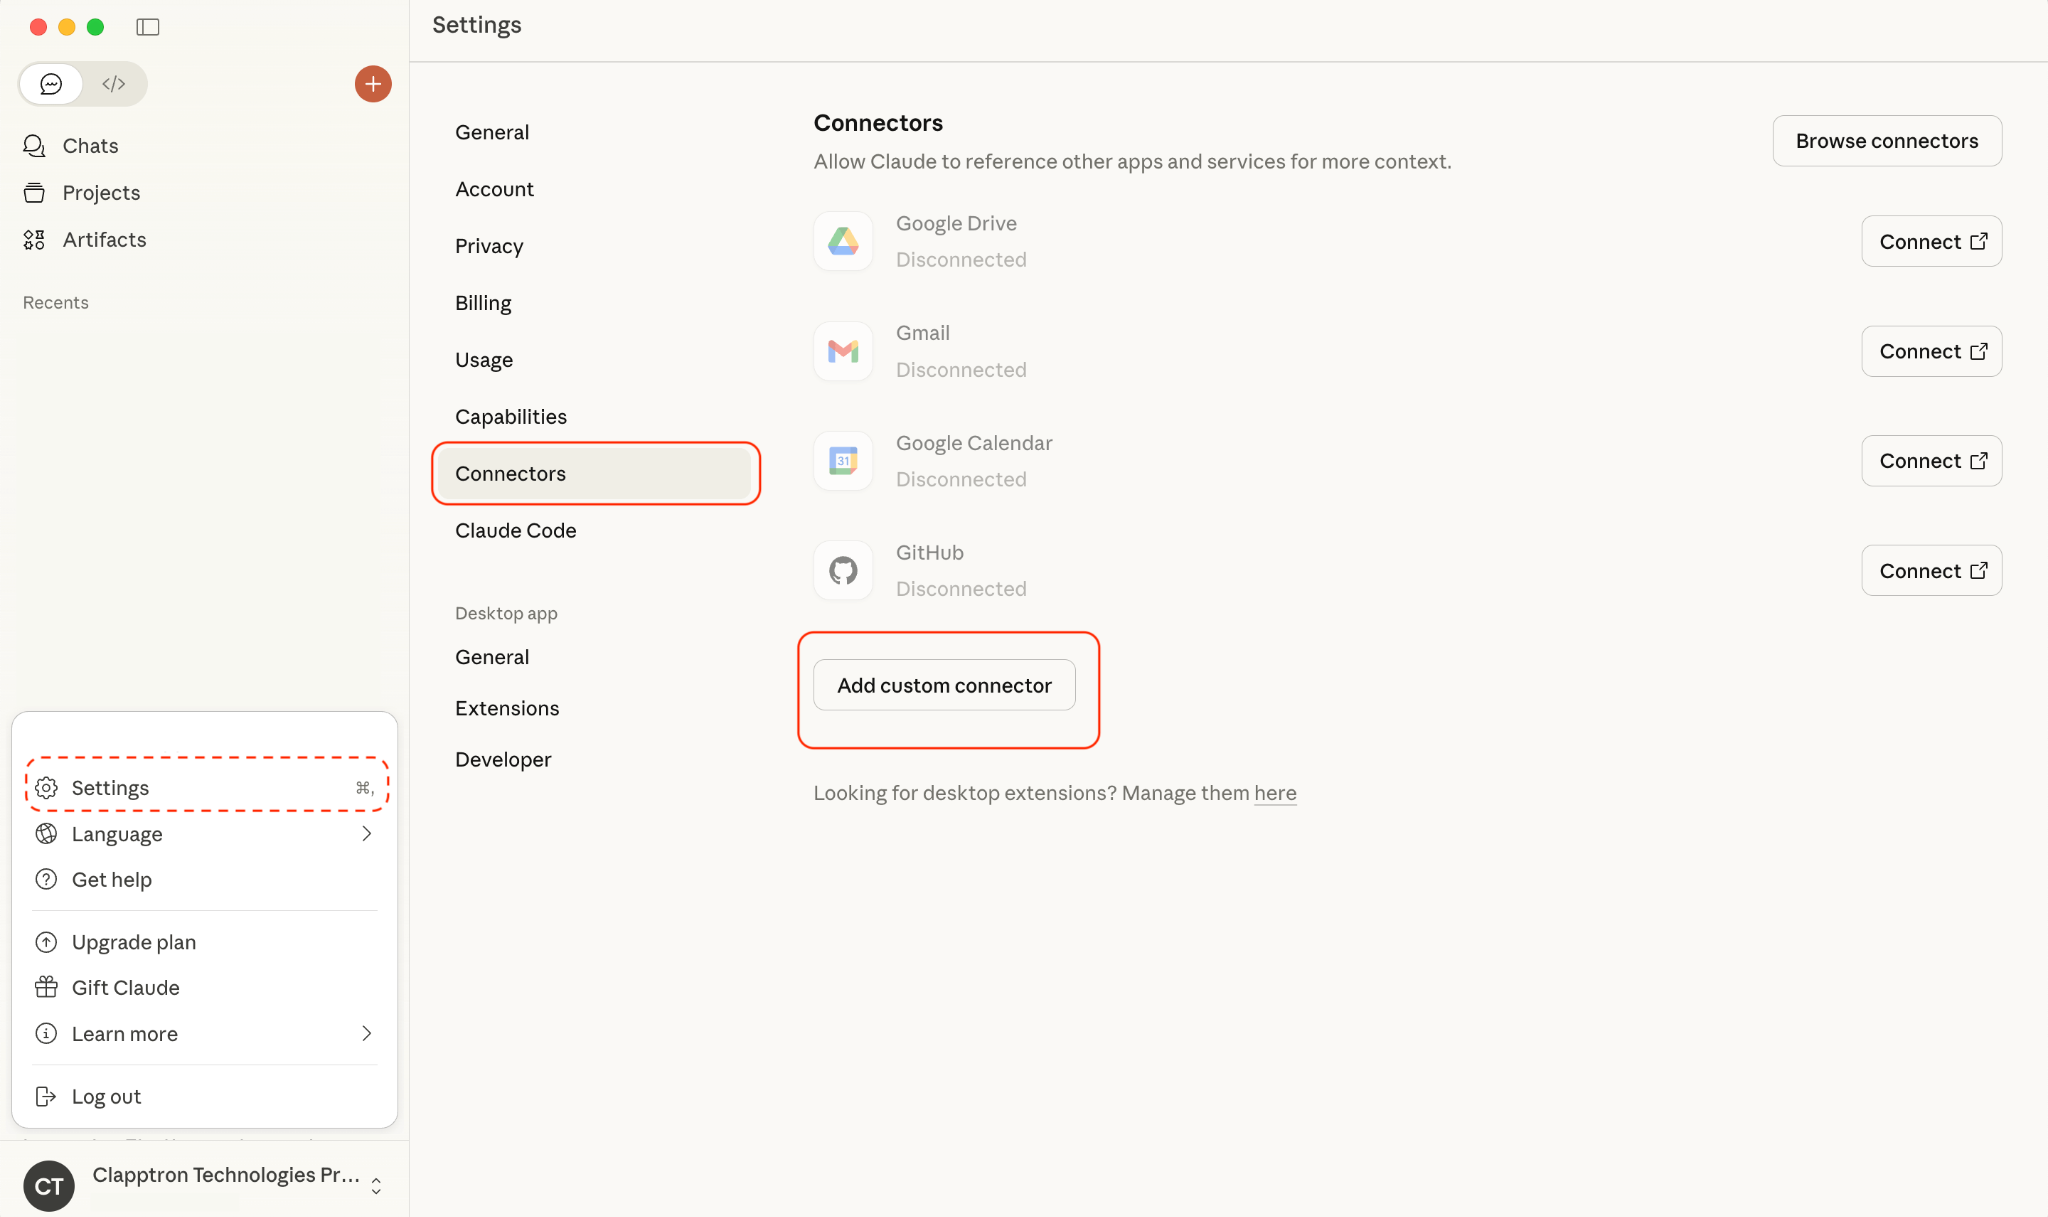Open Projects in the sidebar

tap(101, 193)
